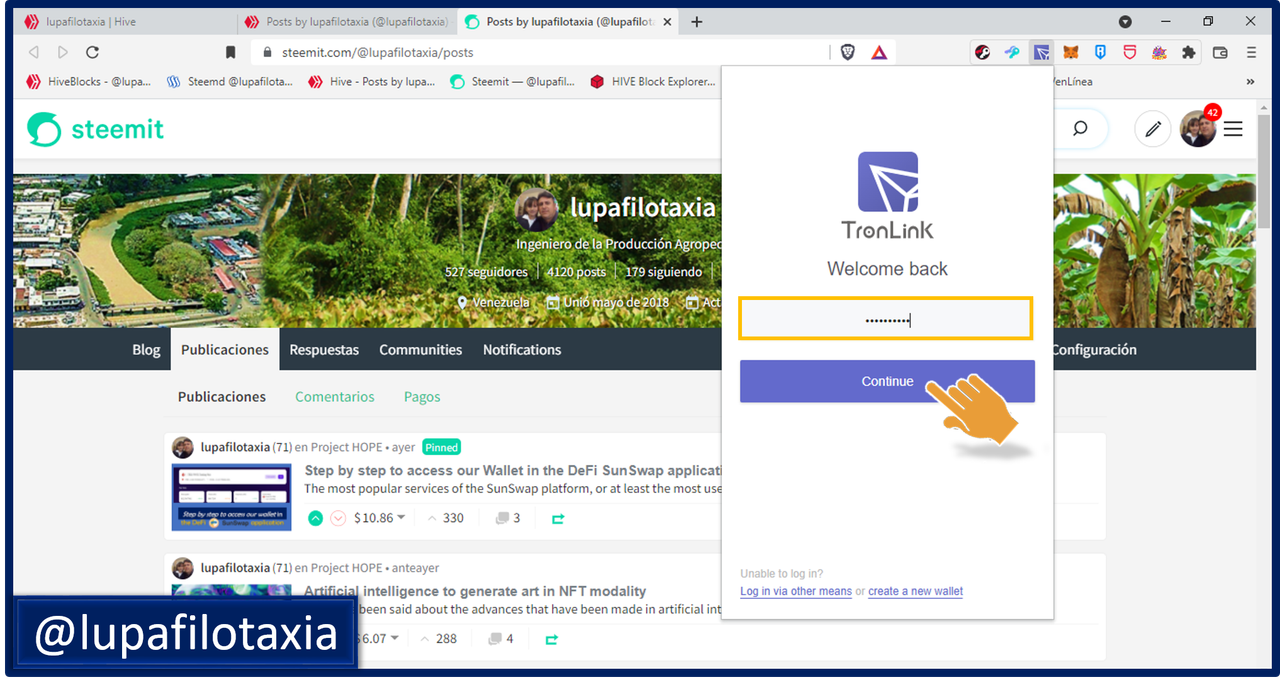Open the MetaMask fox extension

pos(1071,52)
